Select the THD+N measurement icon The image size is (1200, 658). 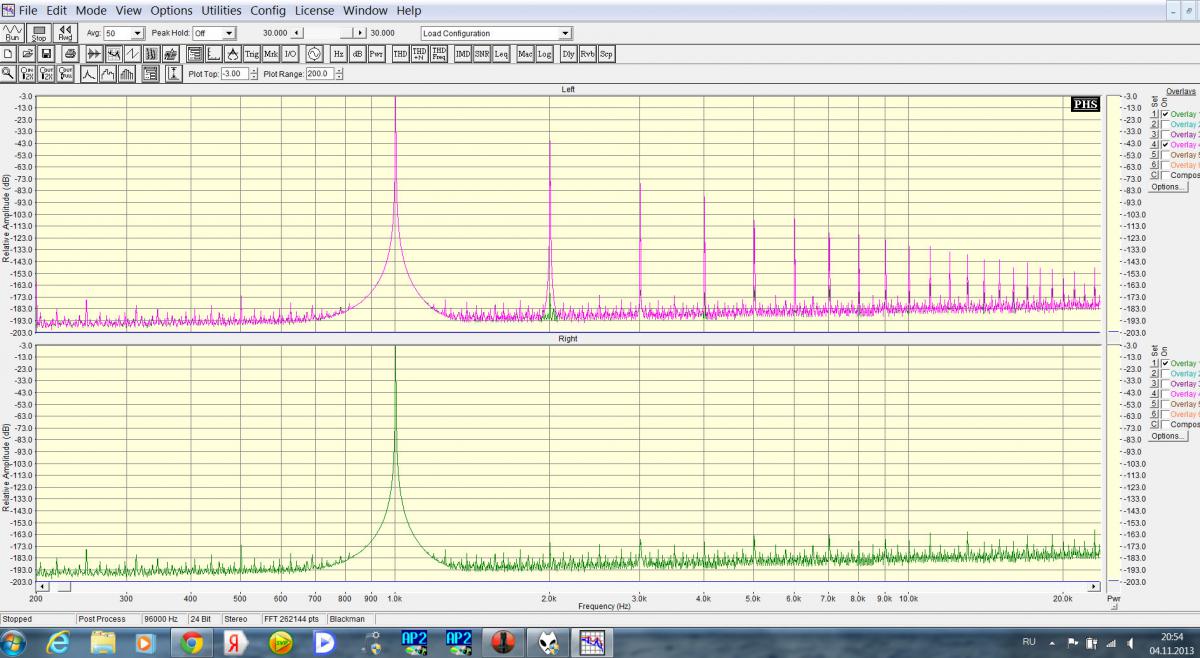tap(419, 54)
